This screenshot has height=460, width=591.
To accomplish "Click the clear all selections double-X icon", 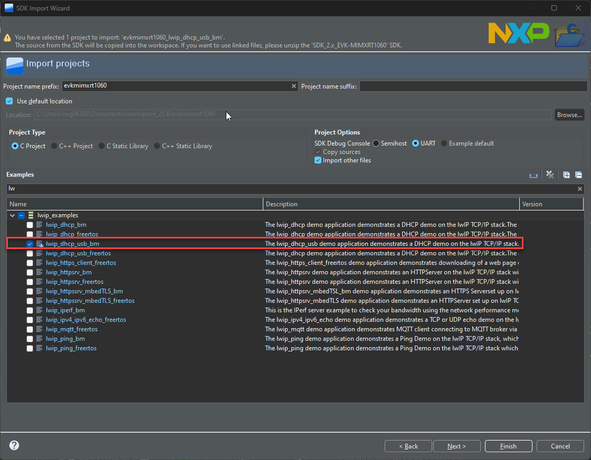I will (x=550, y=175).
